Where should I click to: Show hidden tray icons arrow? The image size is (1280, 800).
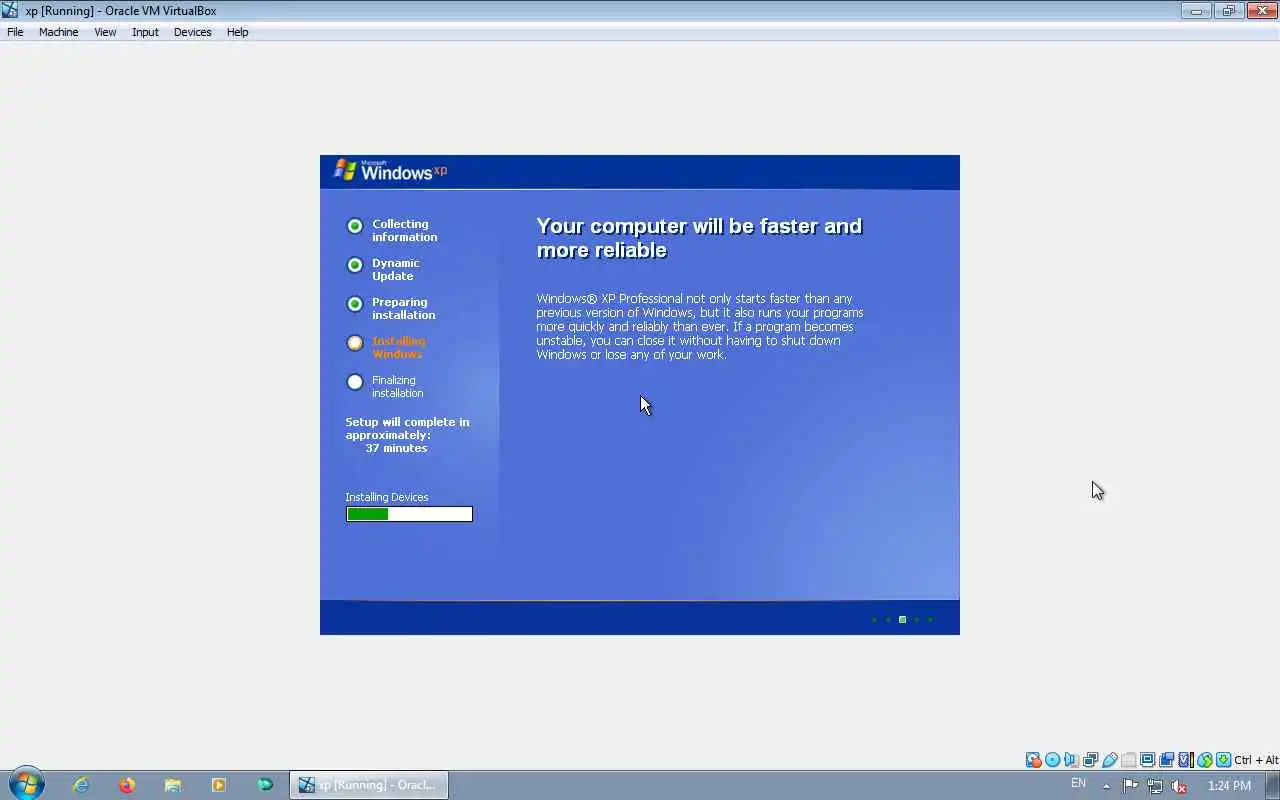[x=1106, y=786]
